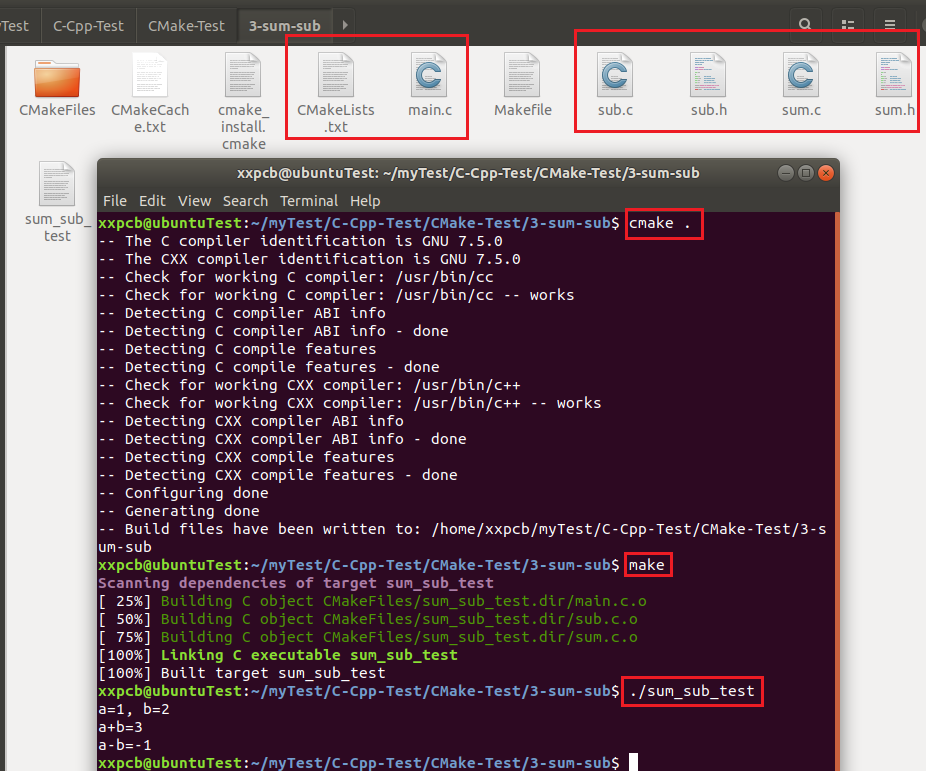Viewport: 926px width, 771px height.
Task: Click 'The C compiler identification' line
Action: click(301, 241)
